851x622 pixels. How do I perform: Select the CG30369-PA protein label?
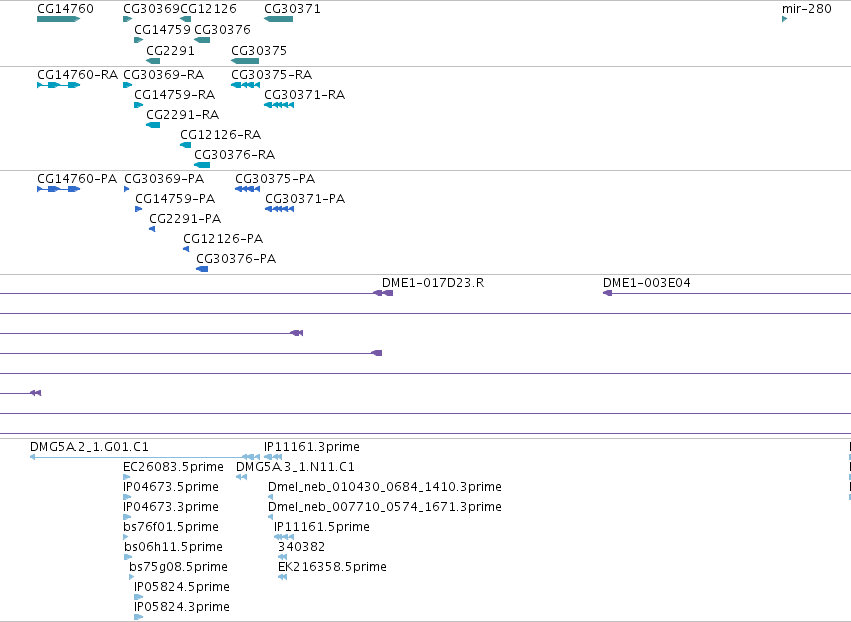pyautogui.click(x=164, y=179)
